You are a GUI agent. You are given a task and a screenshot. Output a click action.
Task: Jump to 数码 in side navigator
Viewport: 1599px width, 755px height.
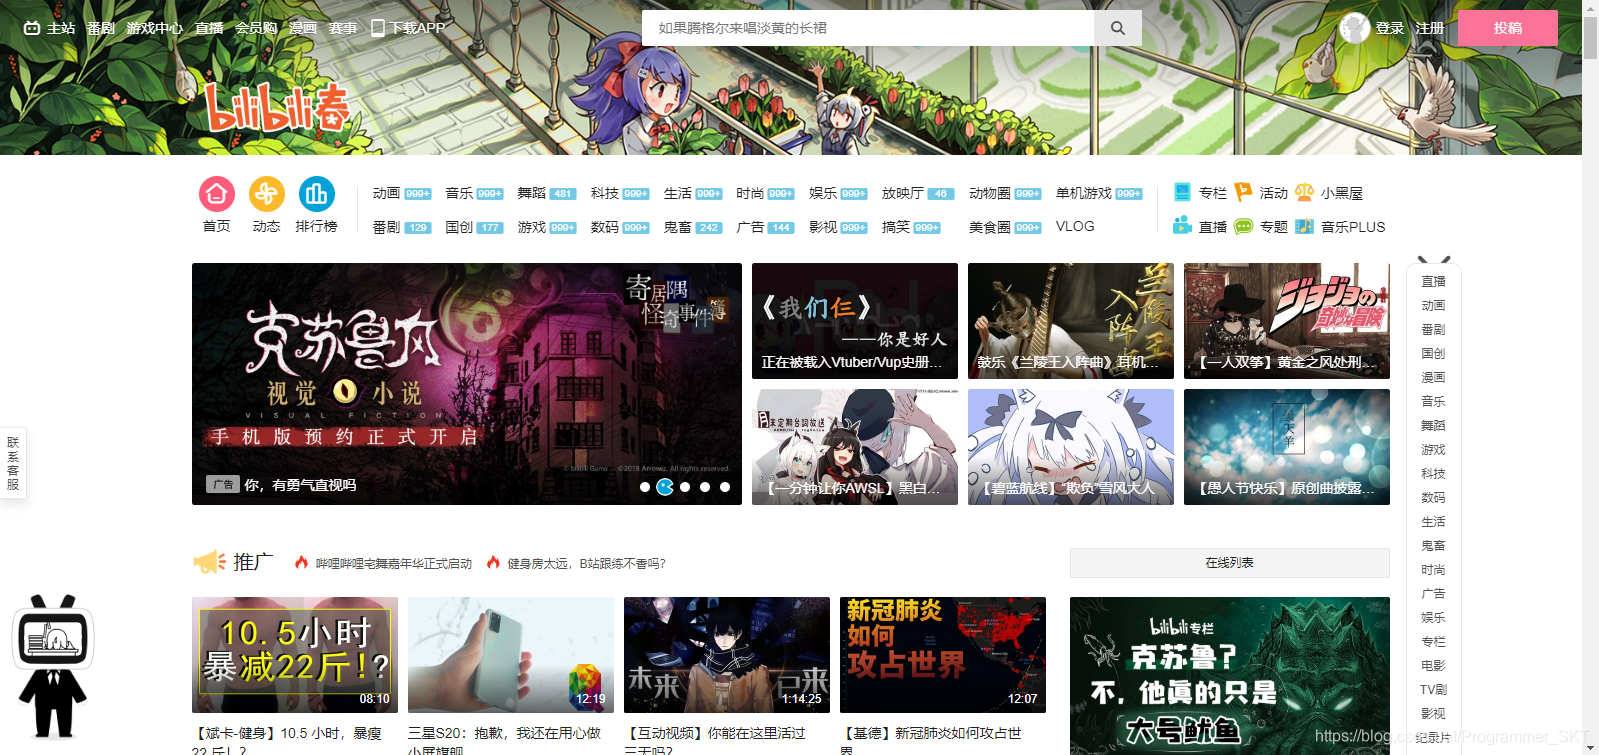[x=1433, y=498]
